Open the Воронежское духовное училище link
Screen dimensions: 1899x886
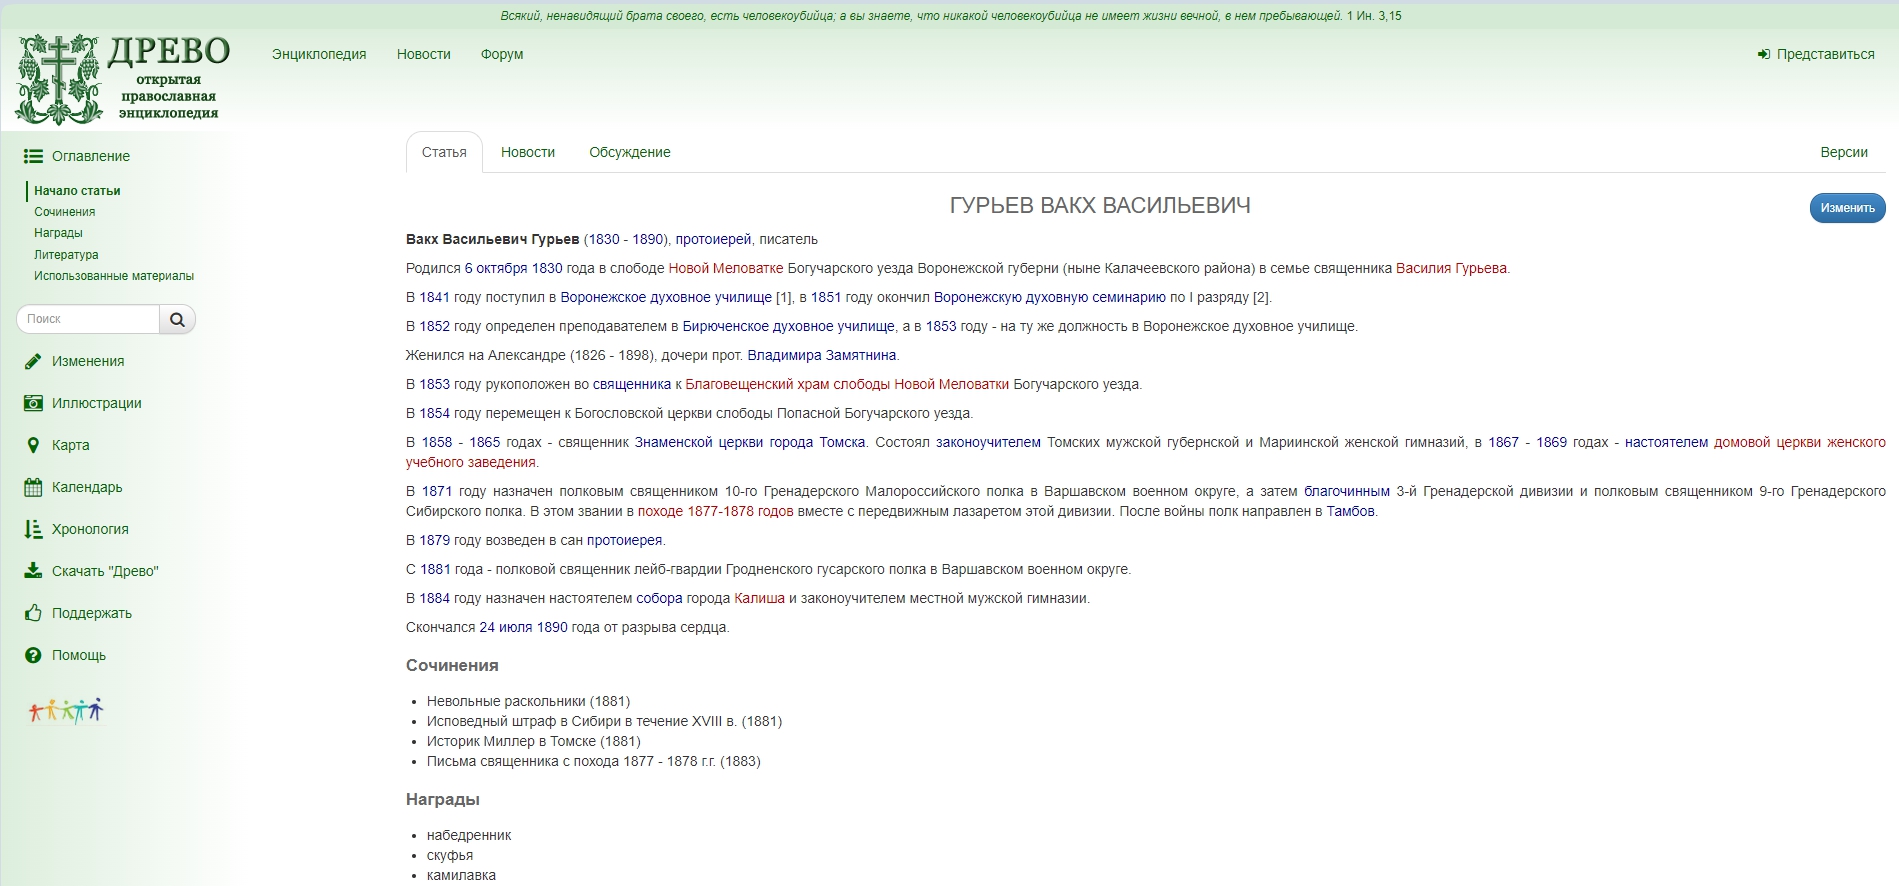point(666,297)
